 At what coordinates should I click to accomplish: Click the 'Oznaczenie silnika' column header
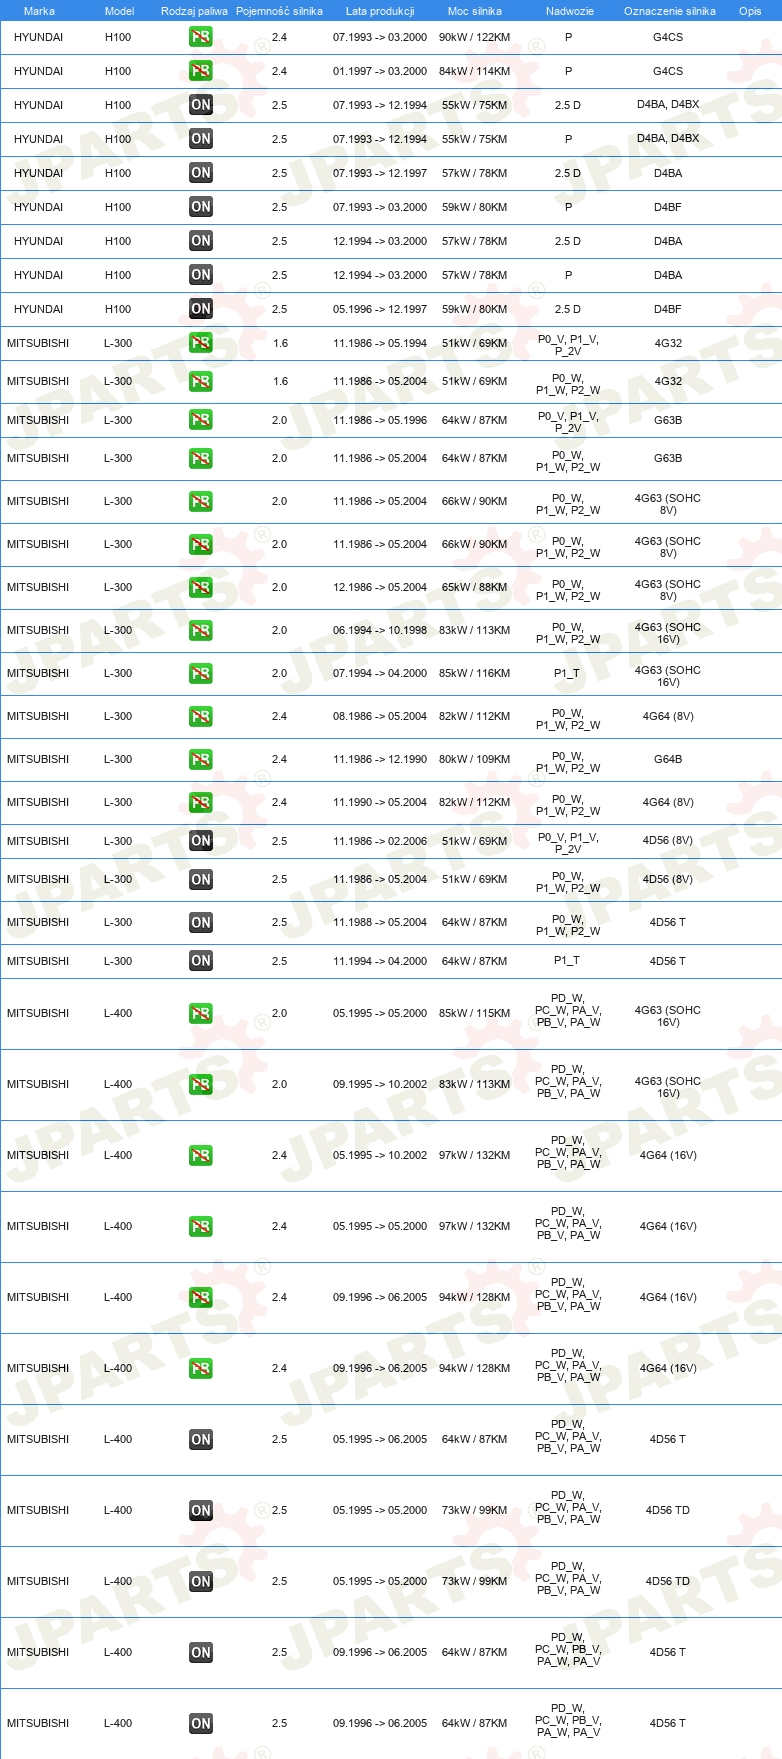pyautogui.click(x=670, y=11)
